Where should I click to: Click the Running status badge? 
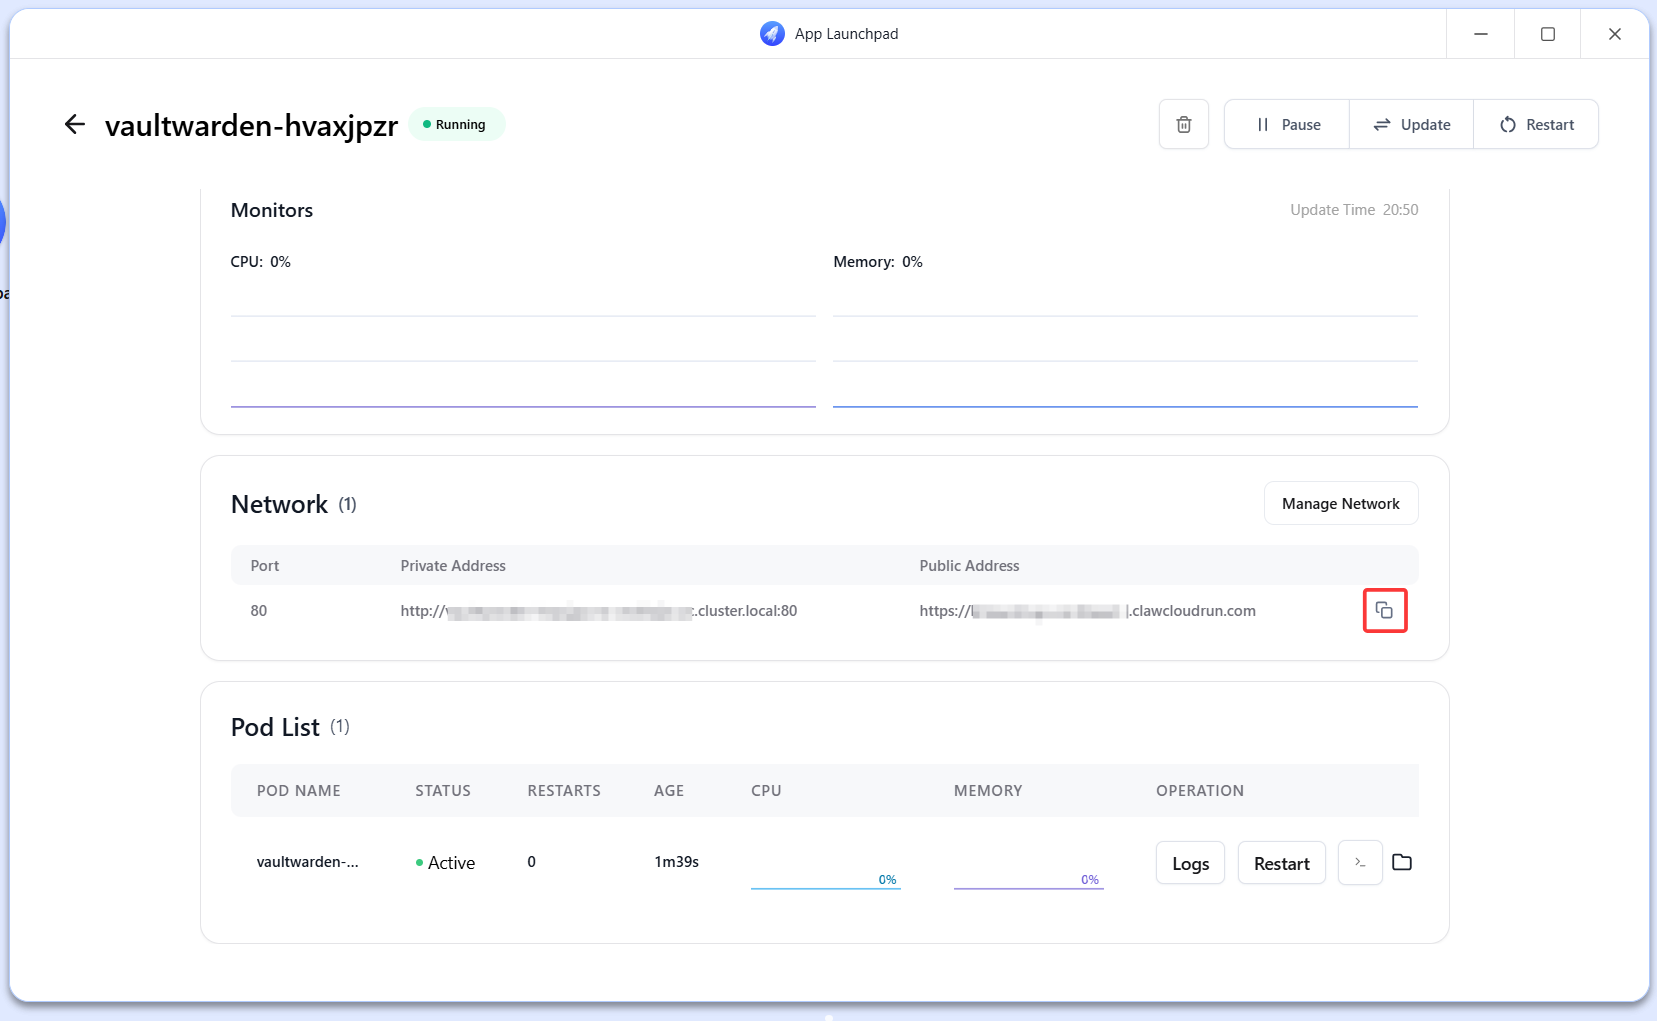click(456, 124)
